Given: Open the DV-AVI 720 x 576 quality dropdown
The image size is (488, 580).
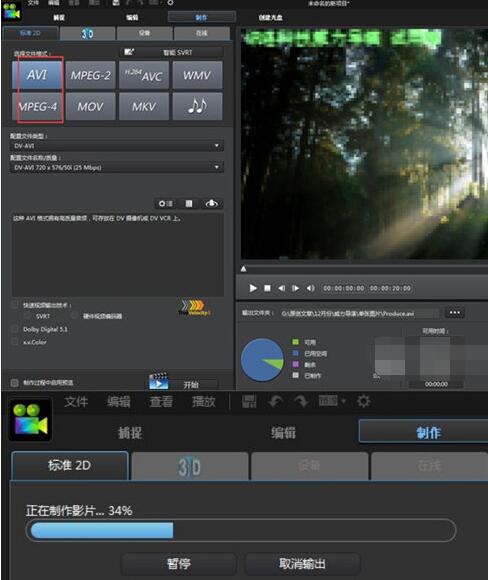Looking at the screenshot, I should pos(116,168).
